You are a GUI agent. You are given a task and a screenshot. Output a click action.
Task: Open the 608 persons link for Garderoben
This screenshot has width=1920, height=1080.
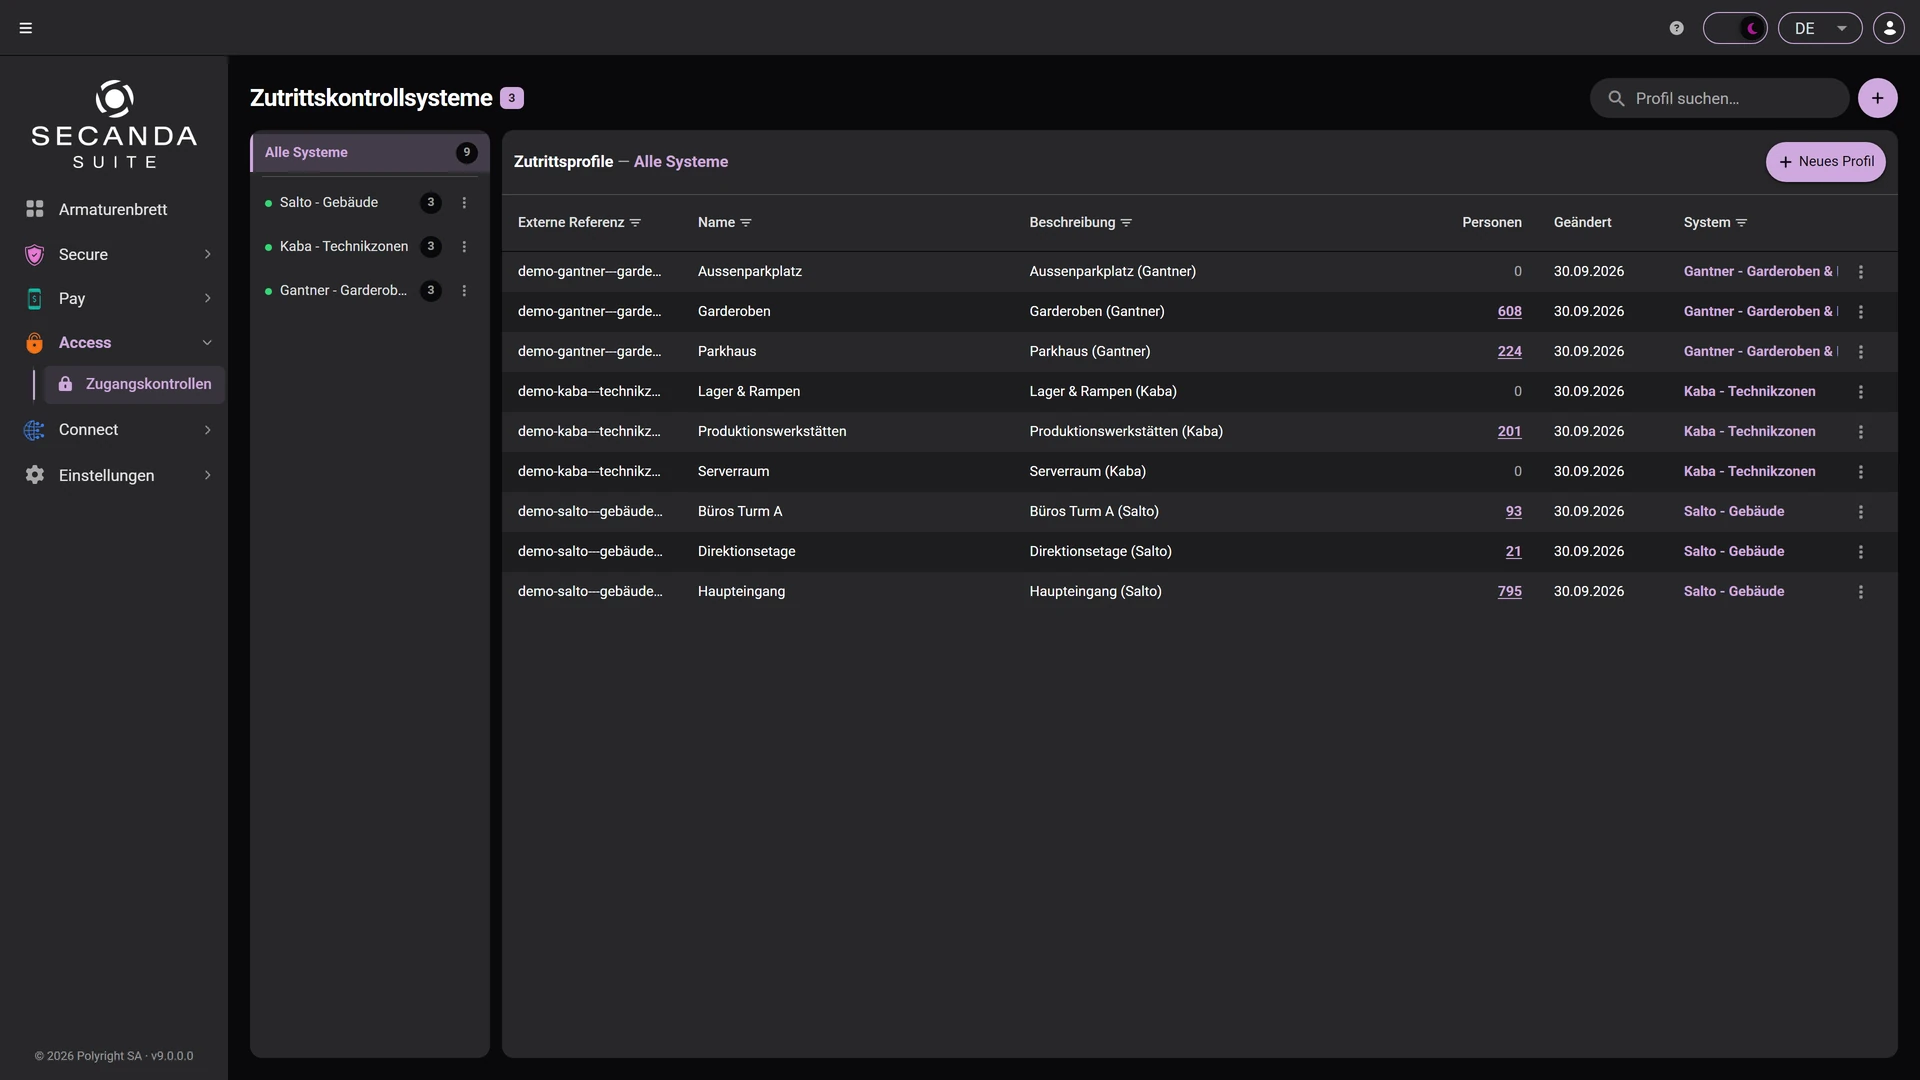[1510, 312]
